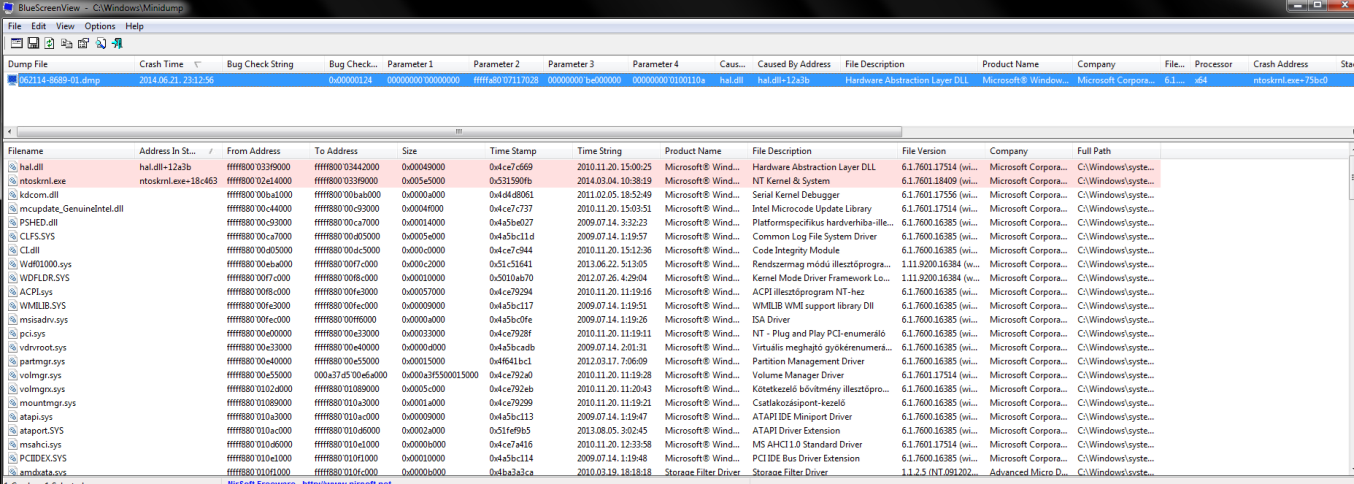
Task: Select the hal.dll driver row
Action: point(582,167)
